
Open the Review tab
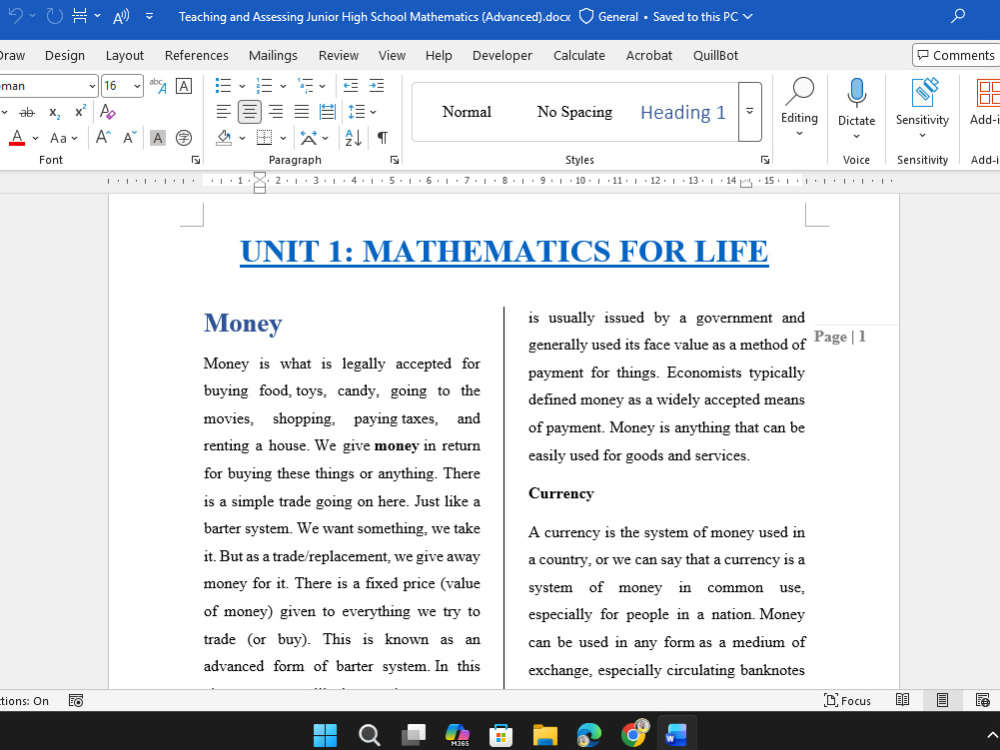tap(339, 55)
